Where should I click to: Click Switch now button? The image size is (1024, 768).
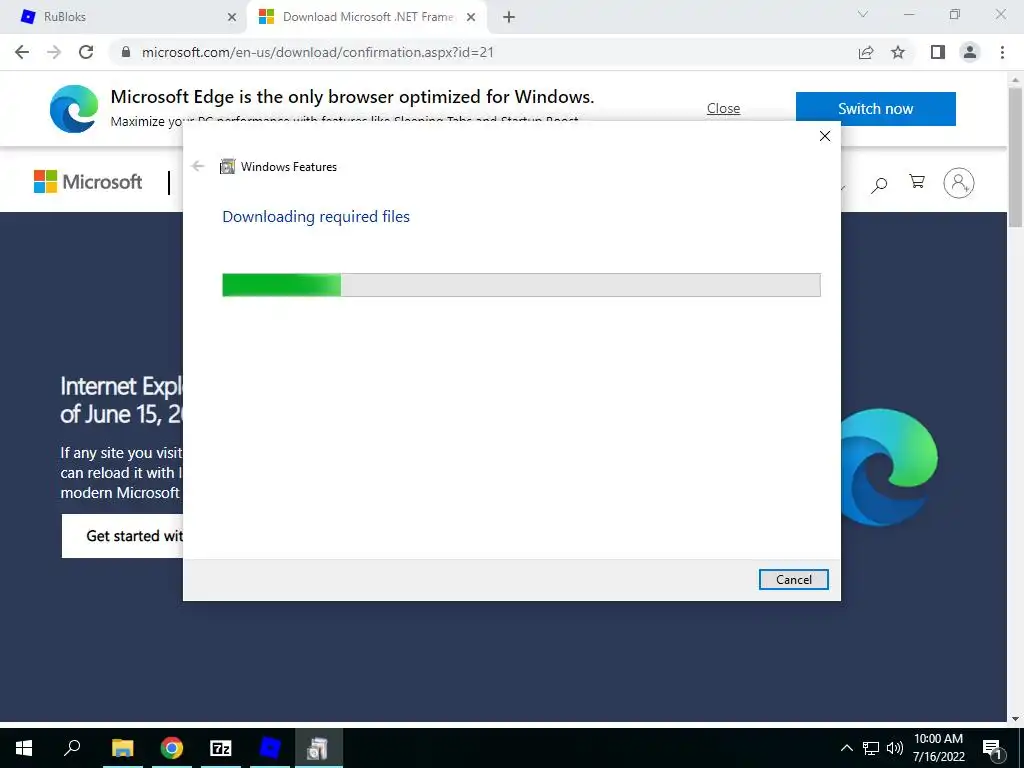coord(875,108)
